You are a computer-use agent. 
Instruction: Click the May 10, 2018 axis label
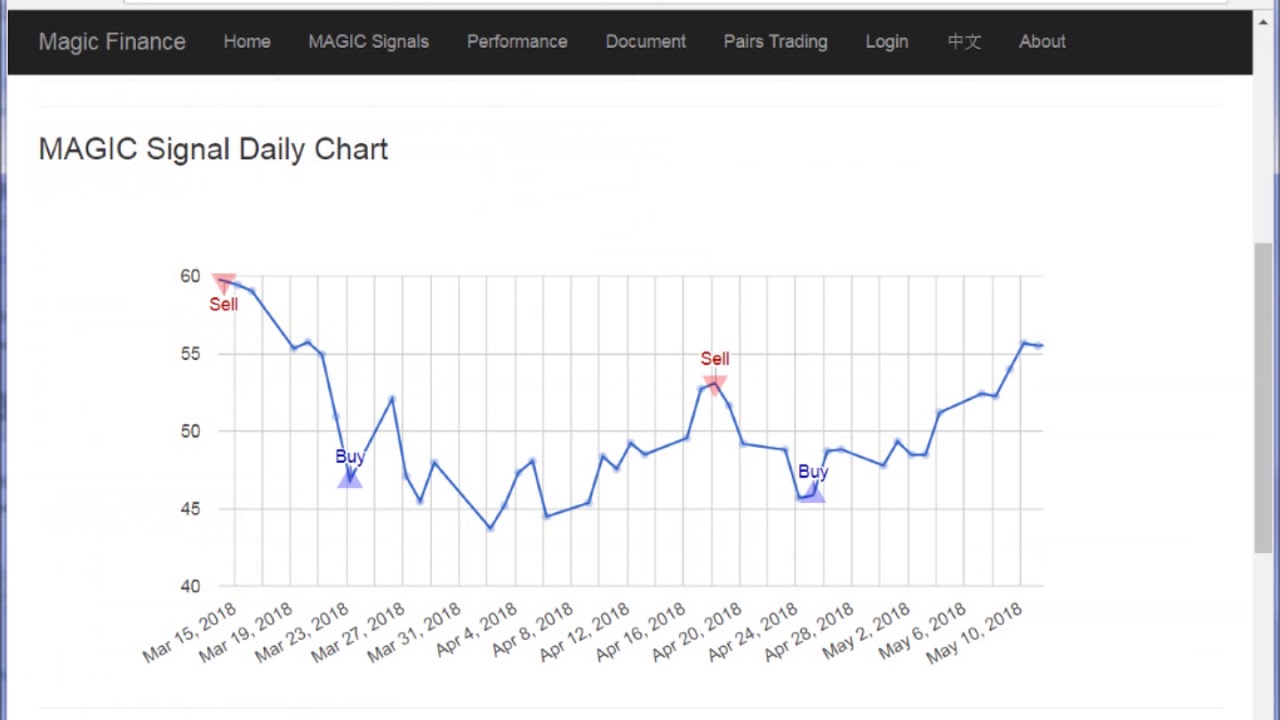[x=975, y=633]
